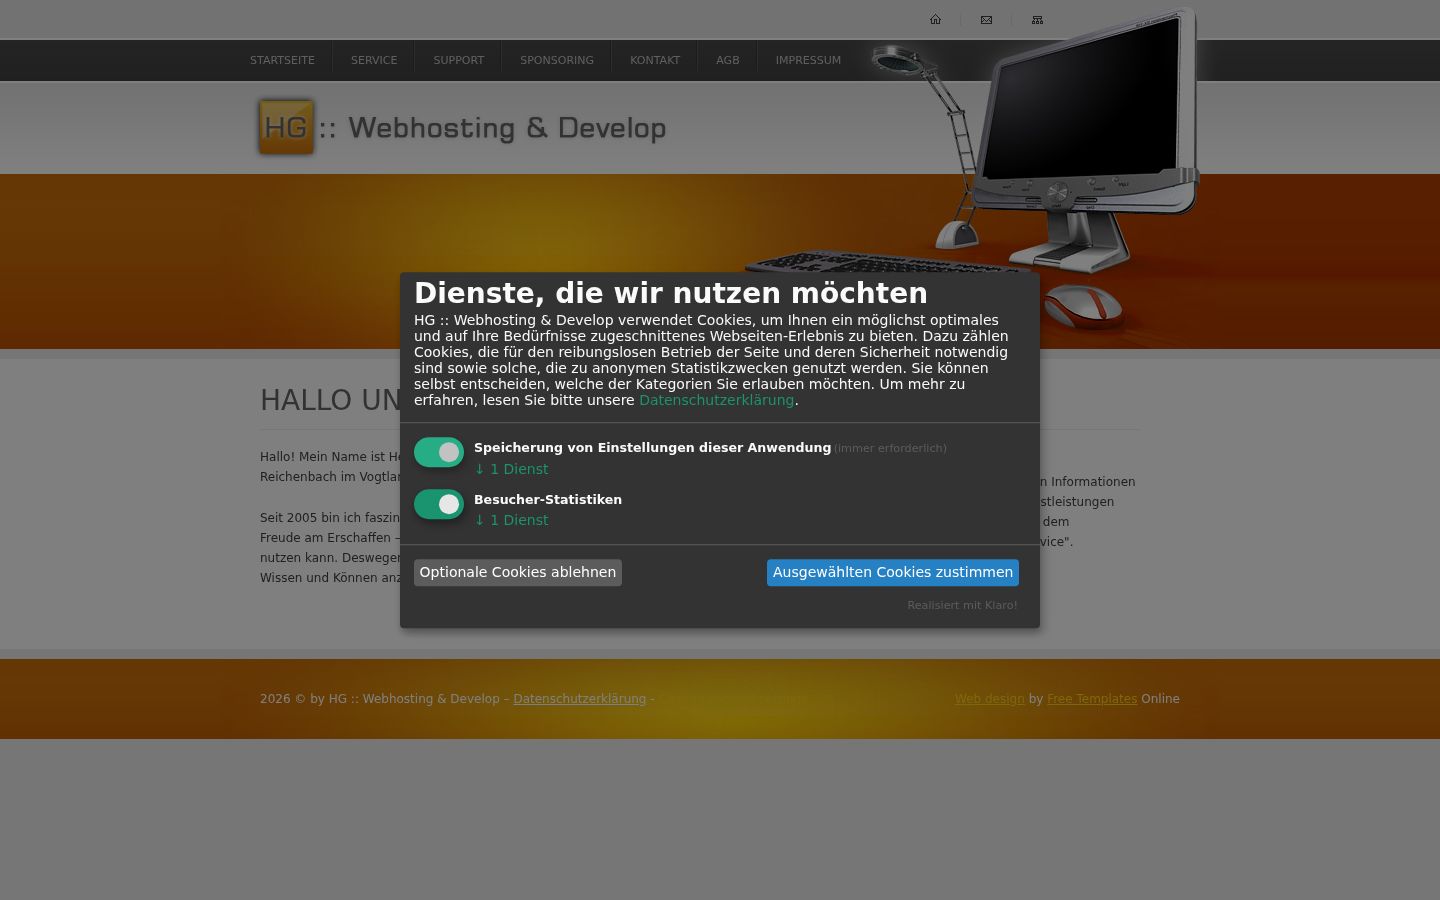The image size is (1440, 900).
Task: Select the Sponsoring menu item
Action: click(557, 60)
